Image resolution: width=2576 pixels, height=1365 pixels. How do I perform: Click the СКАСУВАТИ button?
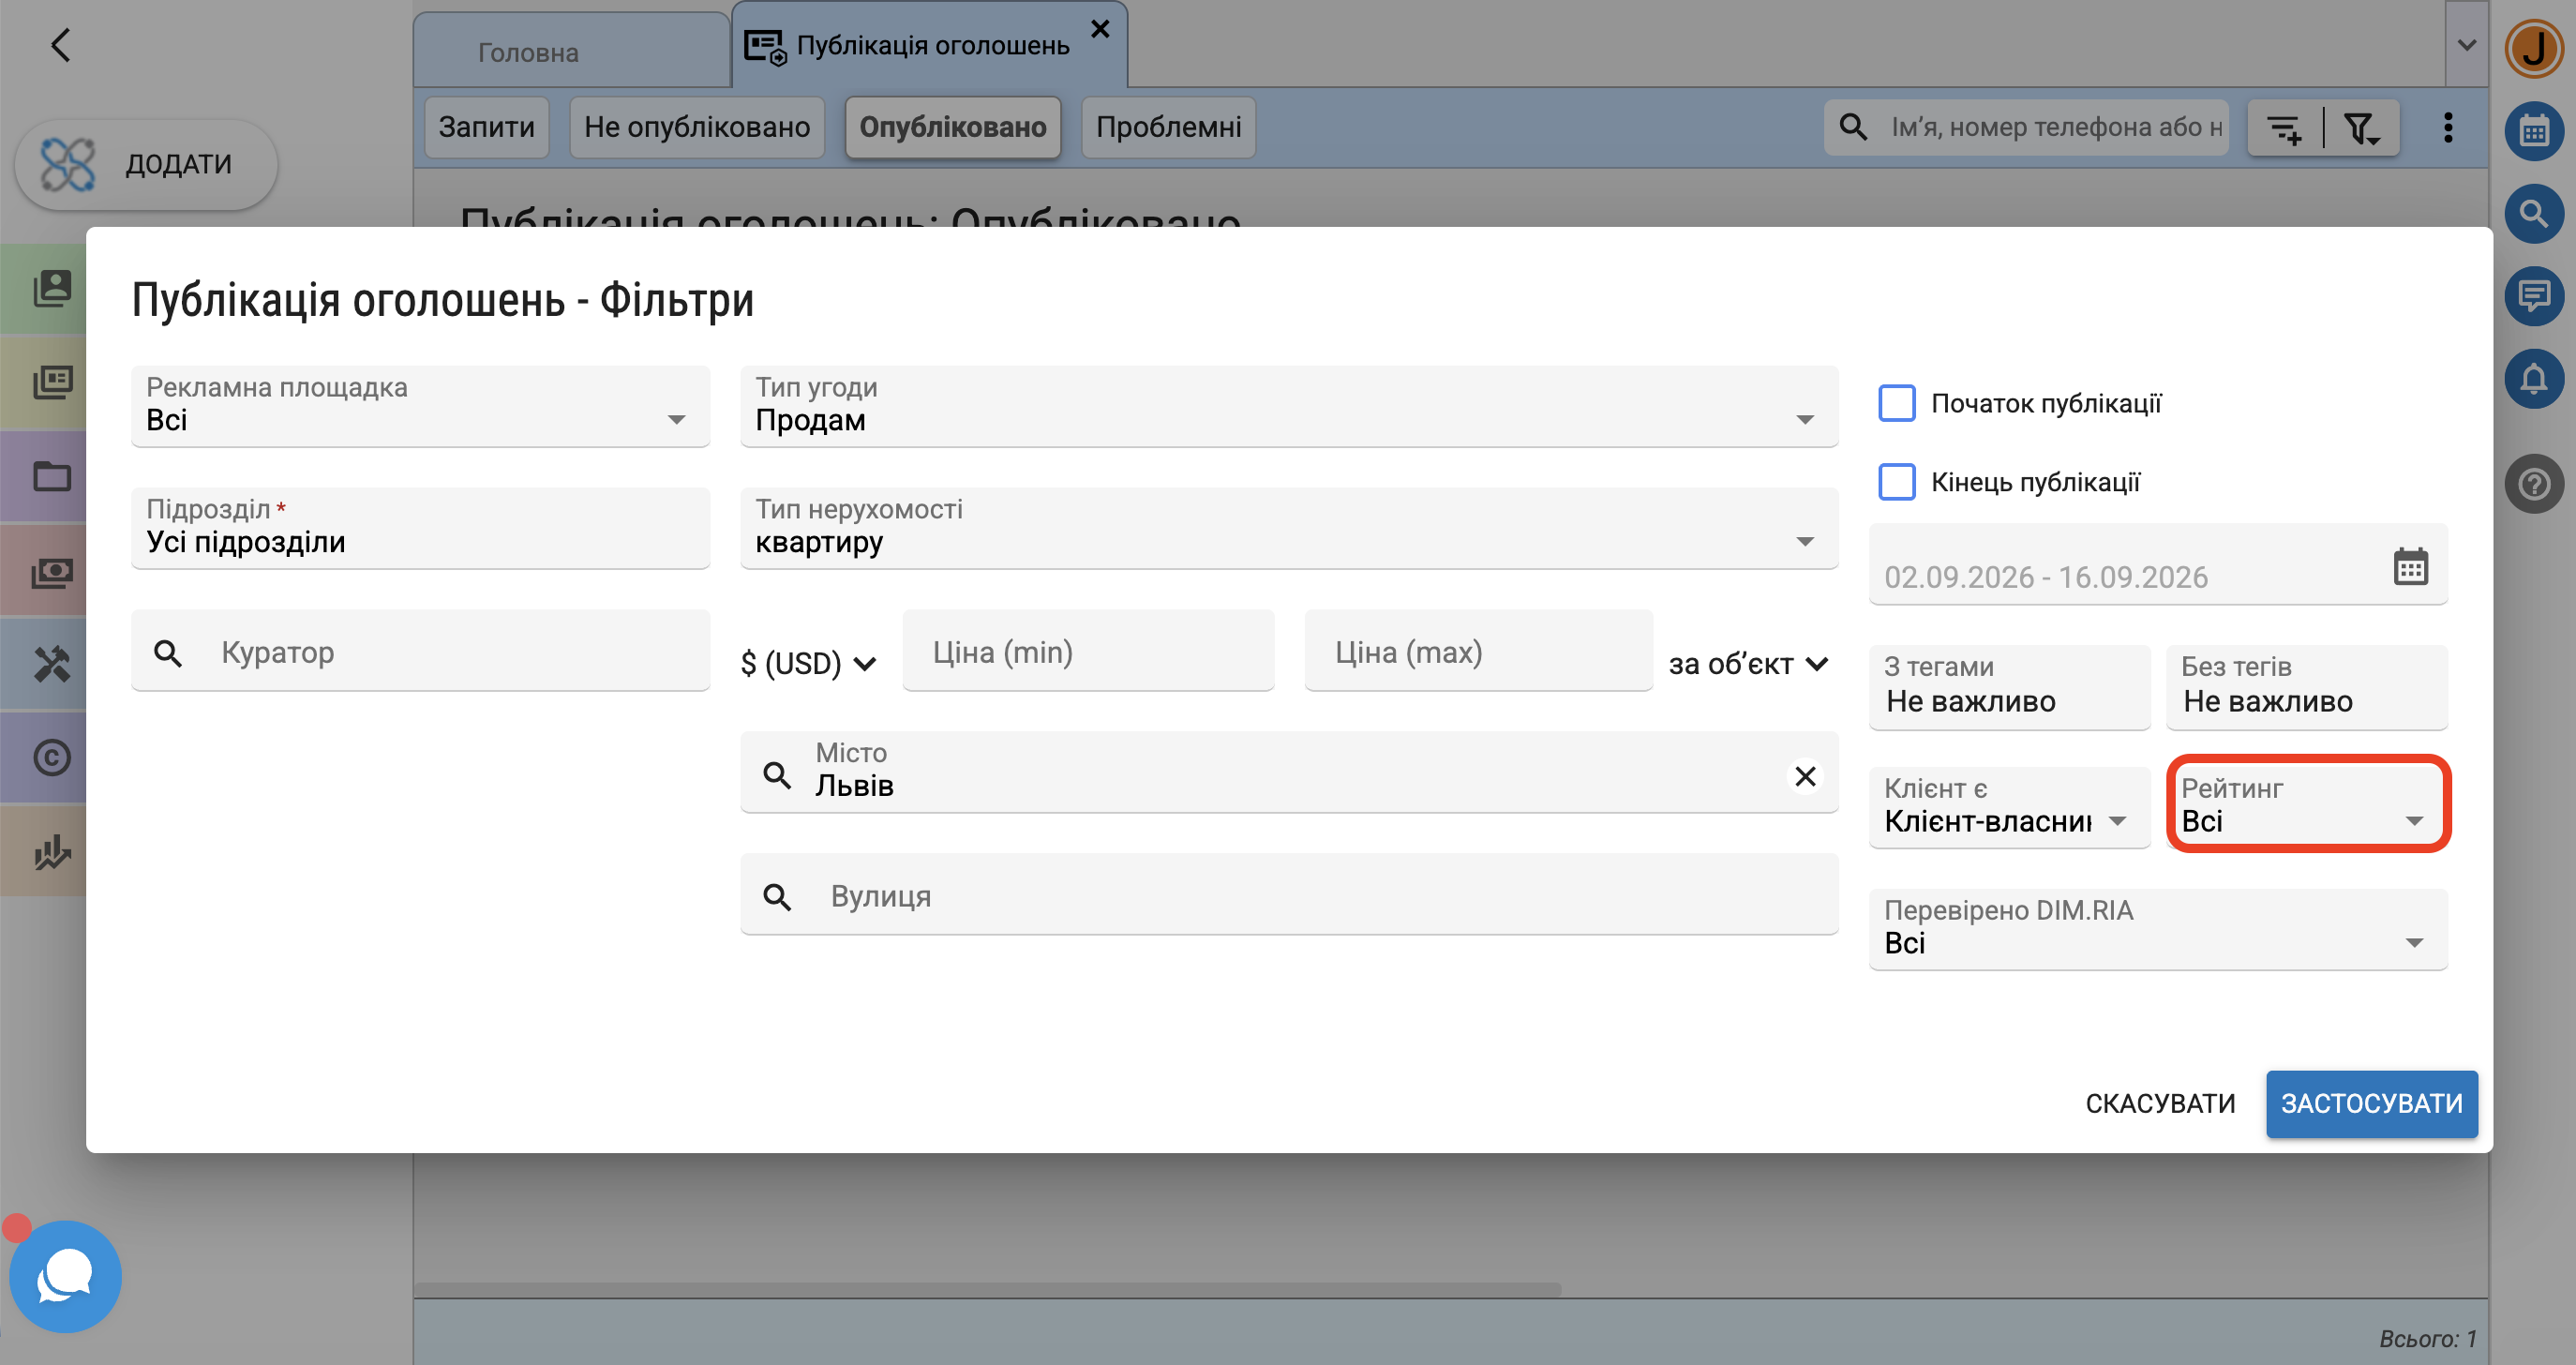pyautogui.click(x=2160, y=1103)
